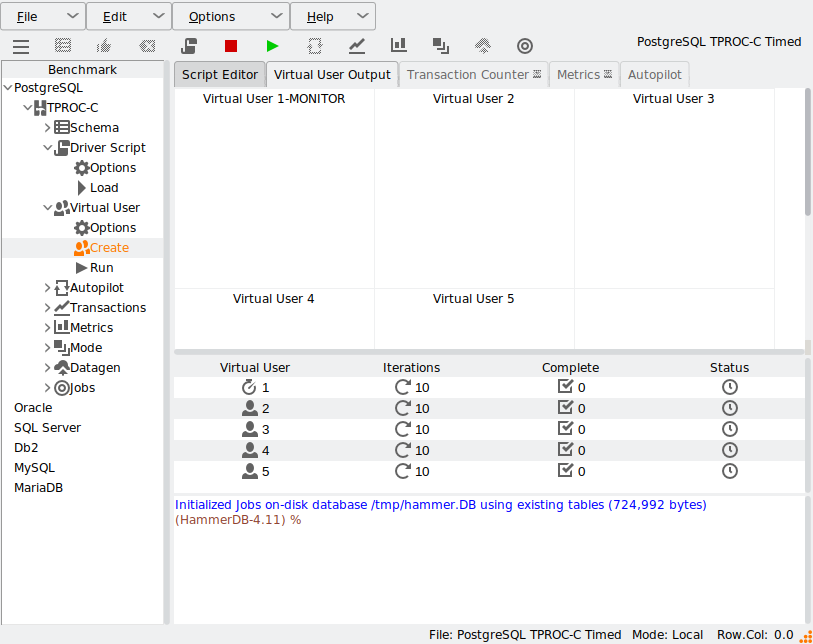Expand the Metrics tree node
Image resolution: width=813 pixels, height=644 pixels.
coord(47,328)
